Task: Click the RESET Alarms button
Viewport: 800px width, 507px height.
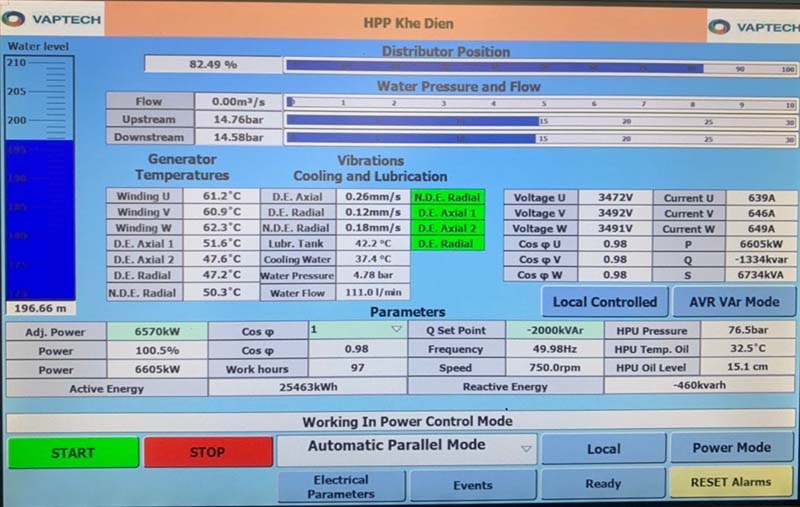Action: point(731,482)
